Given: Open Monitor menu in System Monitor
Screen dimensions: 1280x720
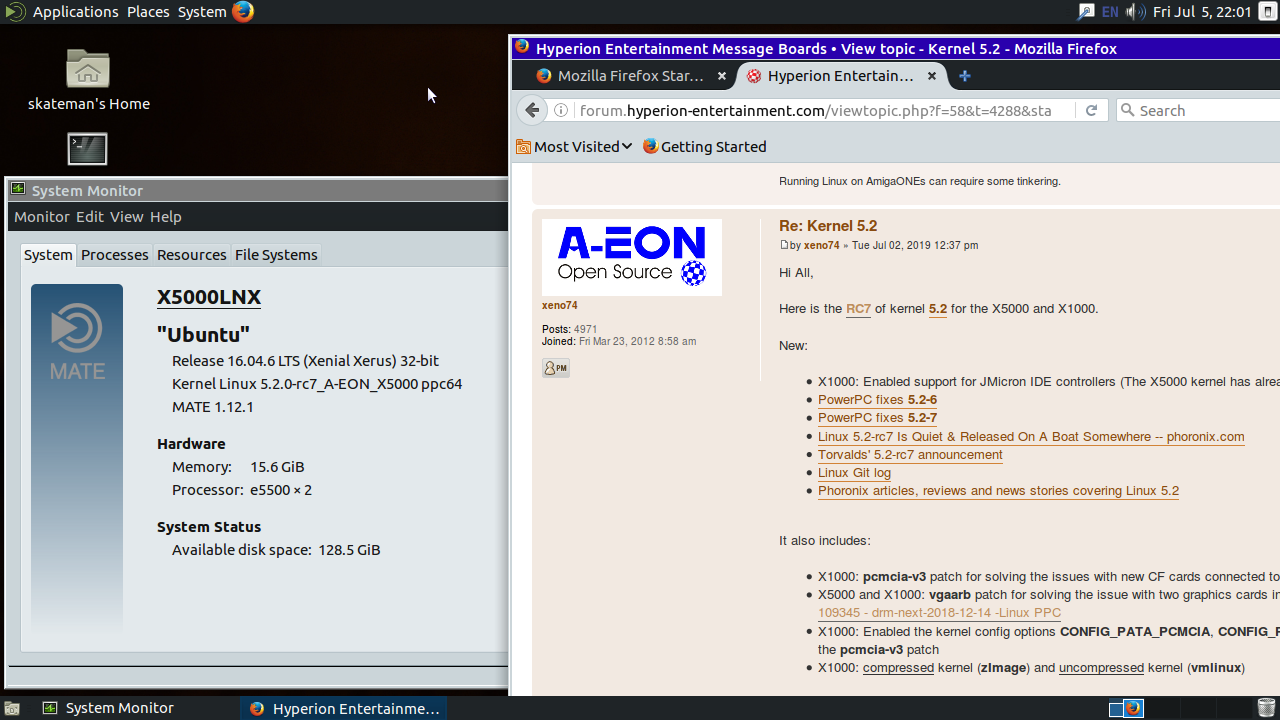Looking at the screenshot, I should click(x=42, y=217).
